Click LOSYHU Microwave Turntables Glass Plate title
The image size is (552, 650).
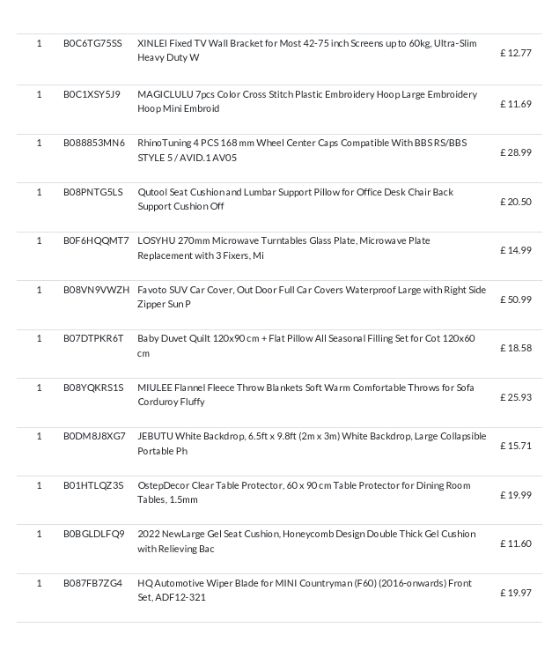tap(283, 248)
